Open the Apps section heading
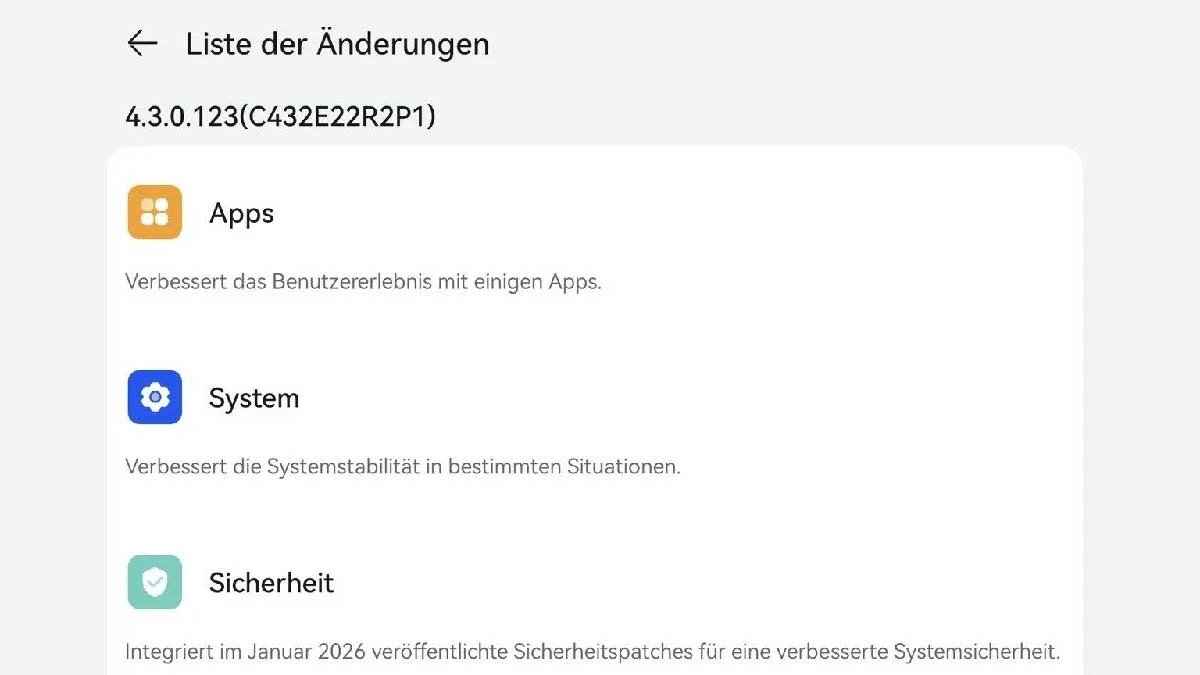This screenshot has height=675, width=1200. pos(241,213)
